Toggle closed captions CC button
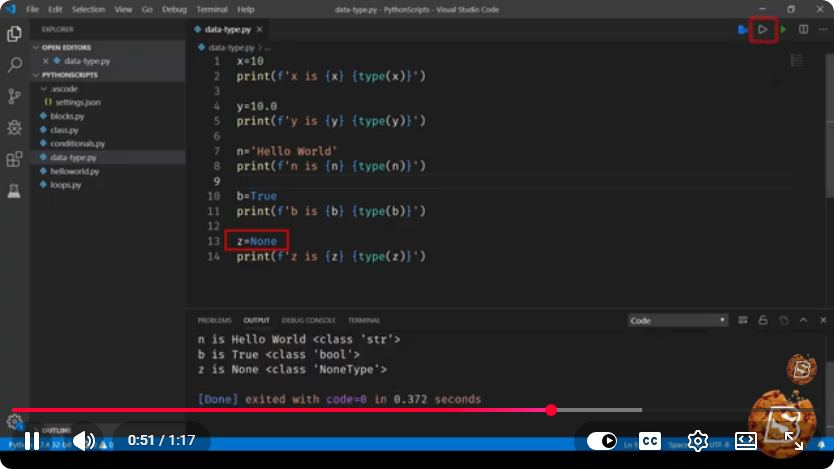The image size is (834, 469). [649, 441]
